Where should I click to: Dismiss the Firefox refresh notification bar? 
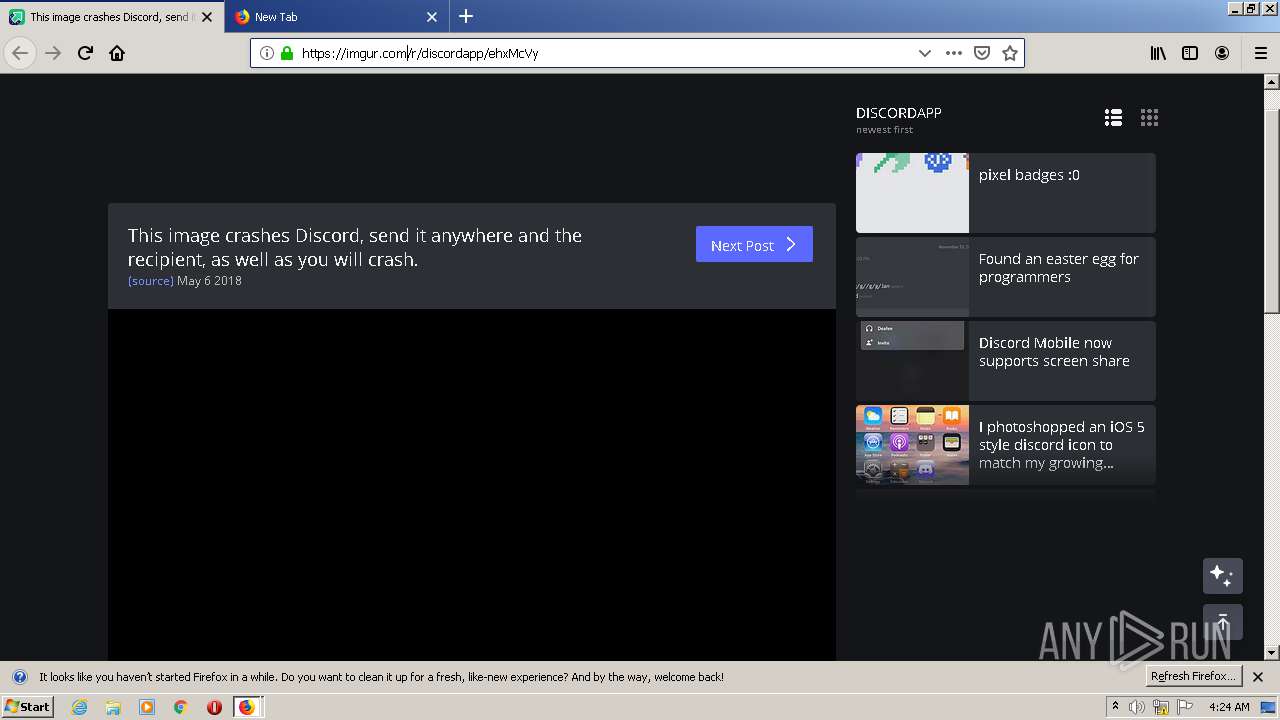(1258, 677)
